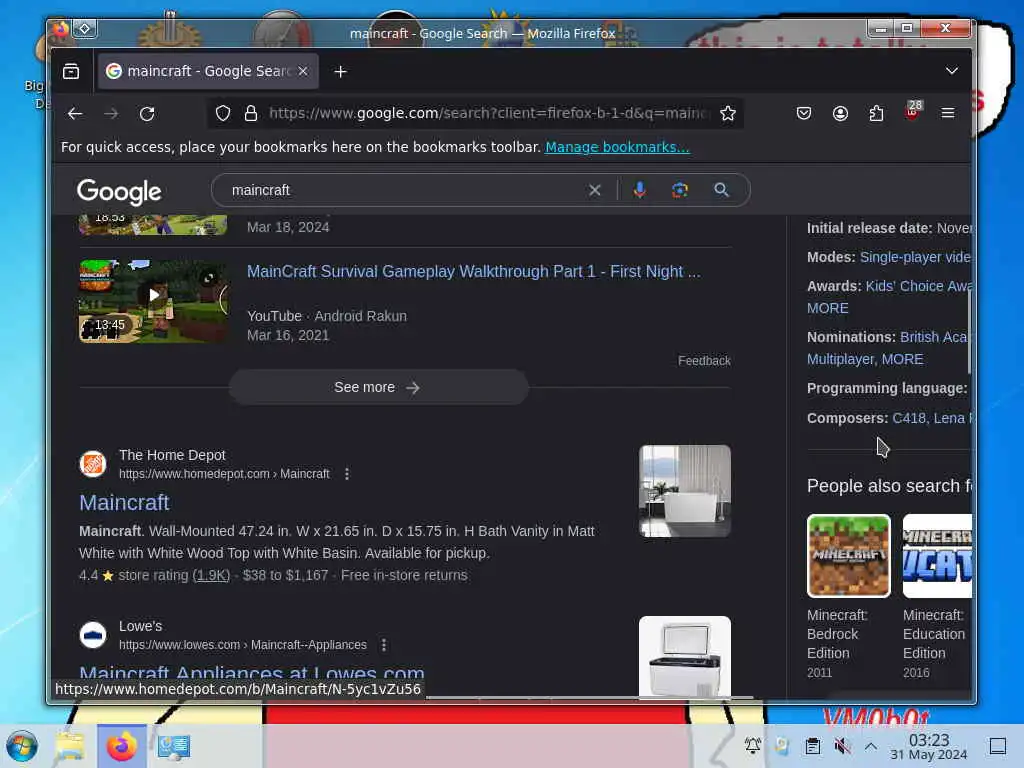The height and width of the screenshot is (768, 1024).
Task: Open Minecraft: Bedrock Edition thumbnail
Action: click(x=848, y=556)
